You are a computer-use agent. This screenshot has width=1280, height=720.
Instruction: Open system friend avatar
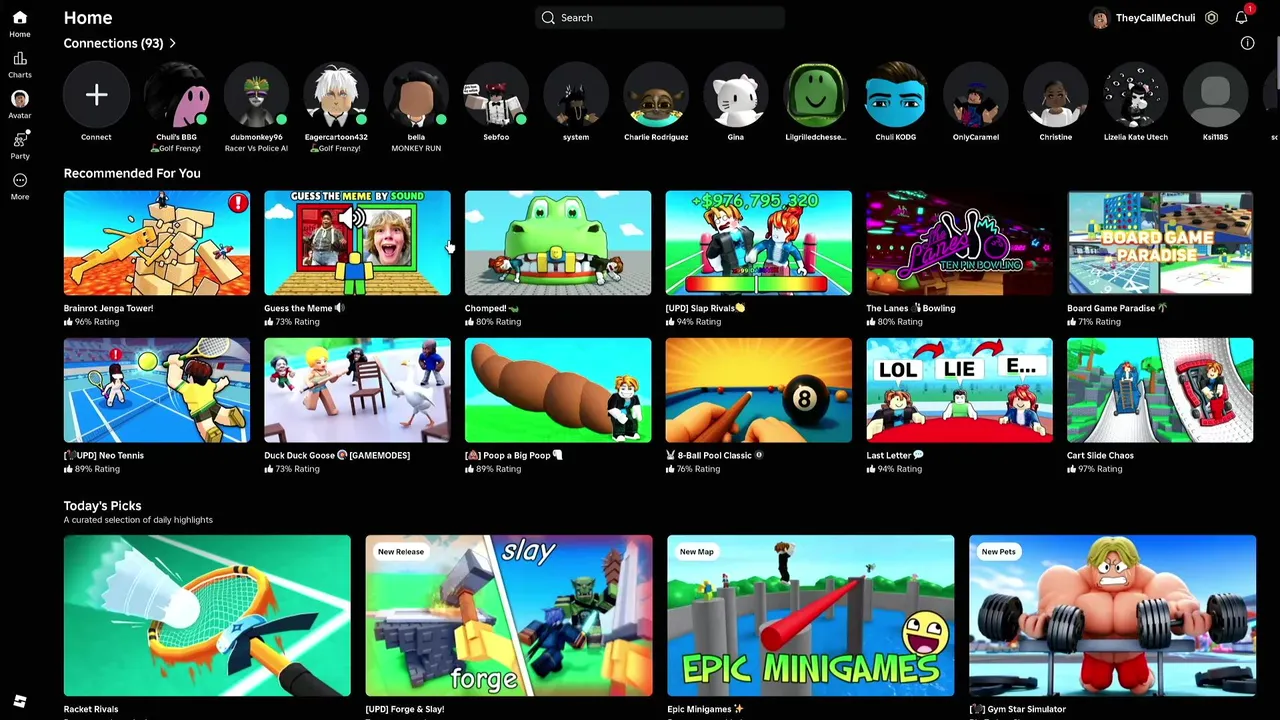(576, 95)
